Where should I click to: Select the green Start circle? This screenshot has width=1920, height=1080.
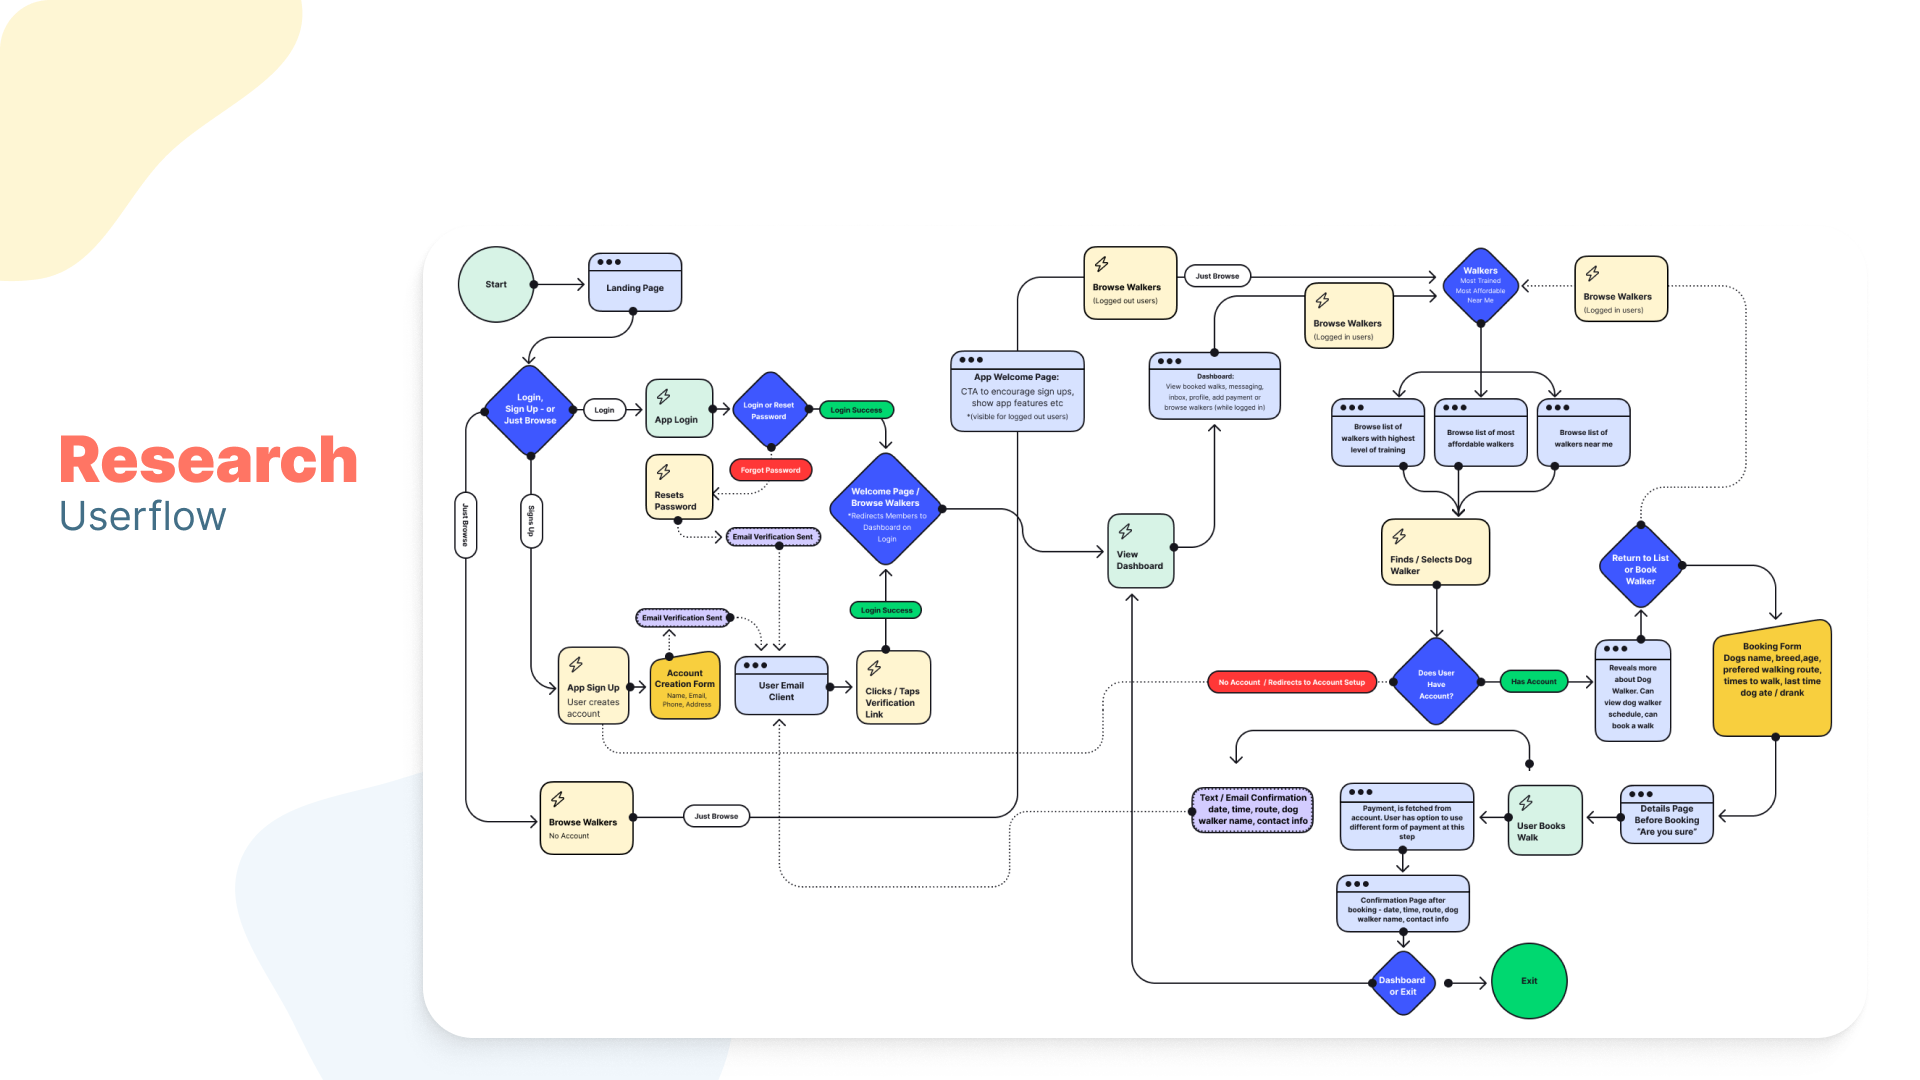496,285
